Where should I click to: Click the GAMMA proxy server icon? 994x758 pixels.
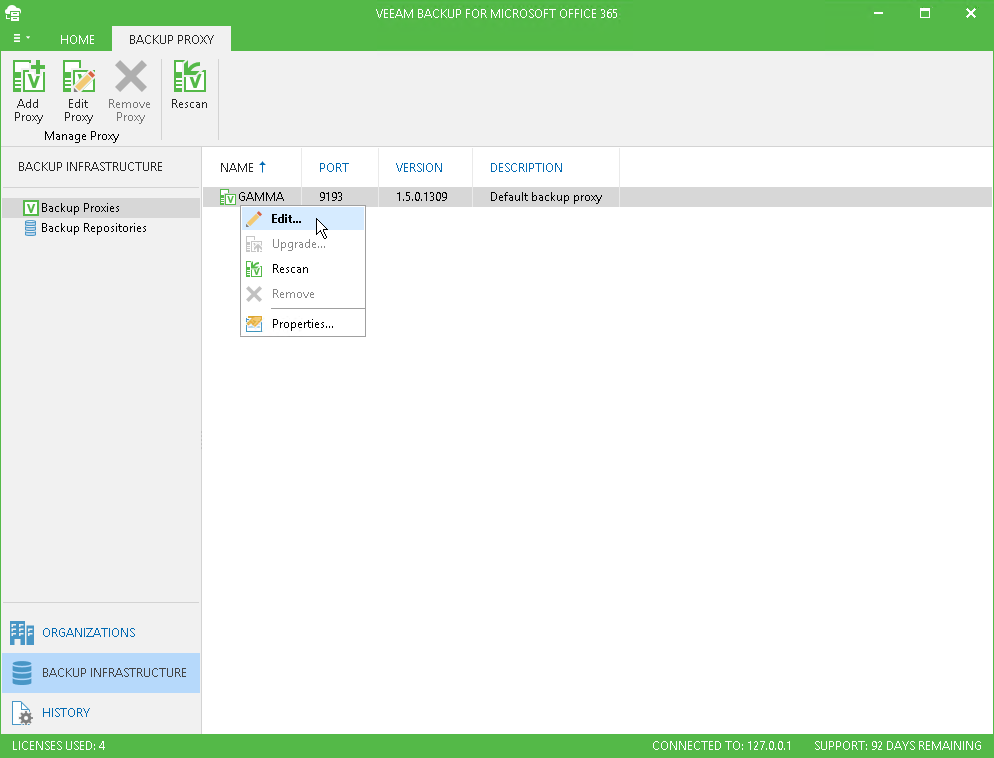[x=228, y=197]
